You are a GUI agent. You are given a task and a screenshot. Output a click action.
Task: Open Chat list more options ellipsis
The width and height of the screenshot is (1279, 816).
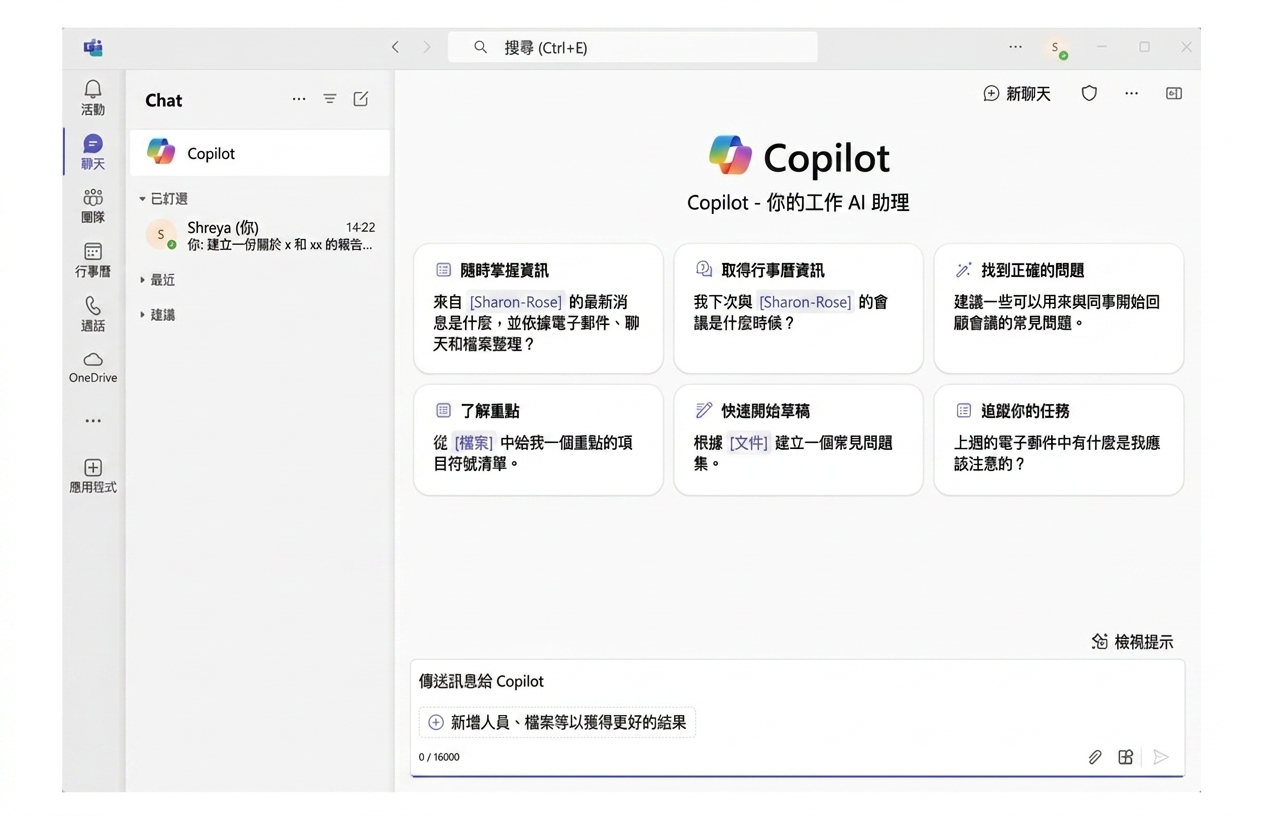pyautogui.click(x=299, y=99)
